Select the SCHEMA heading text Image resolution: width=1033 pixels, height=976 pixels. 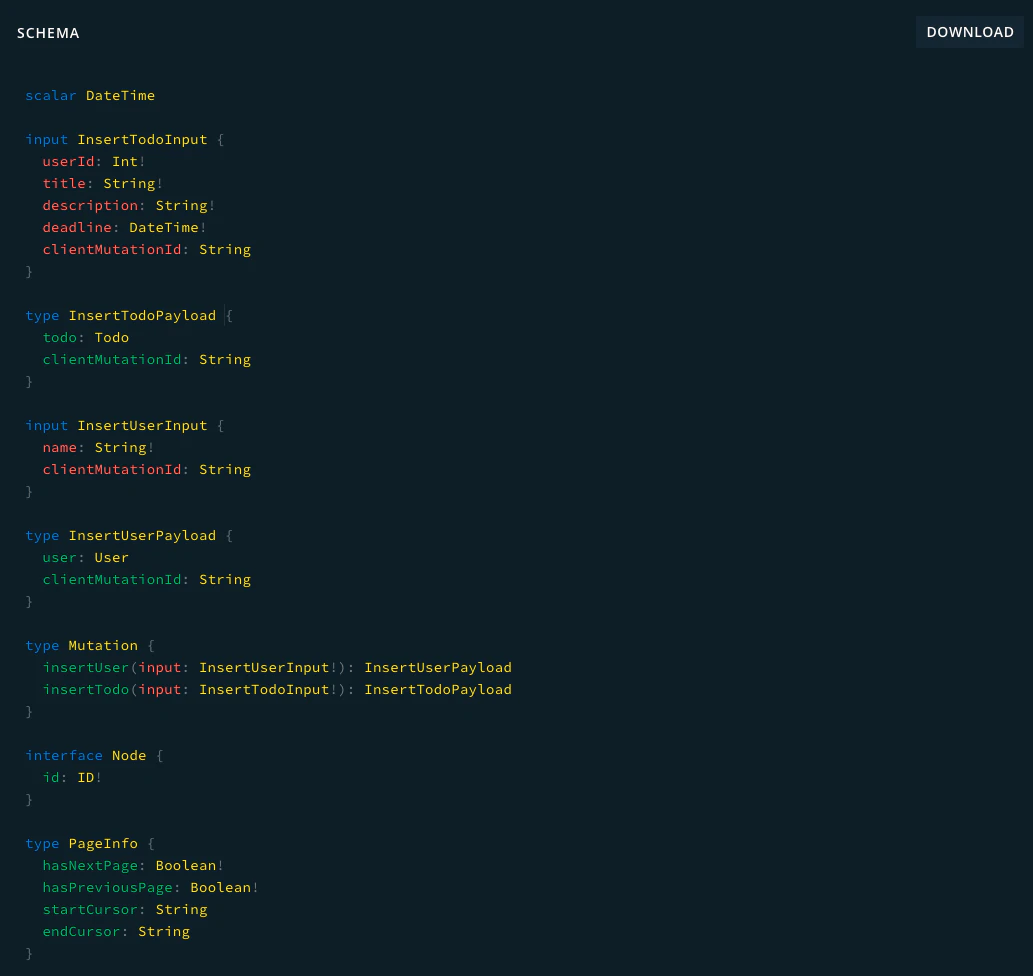(48, 33)
